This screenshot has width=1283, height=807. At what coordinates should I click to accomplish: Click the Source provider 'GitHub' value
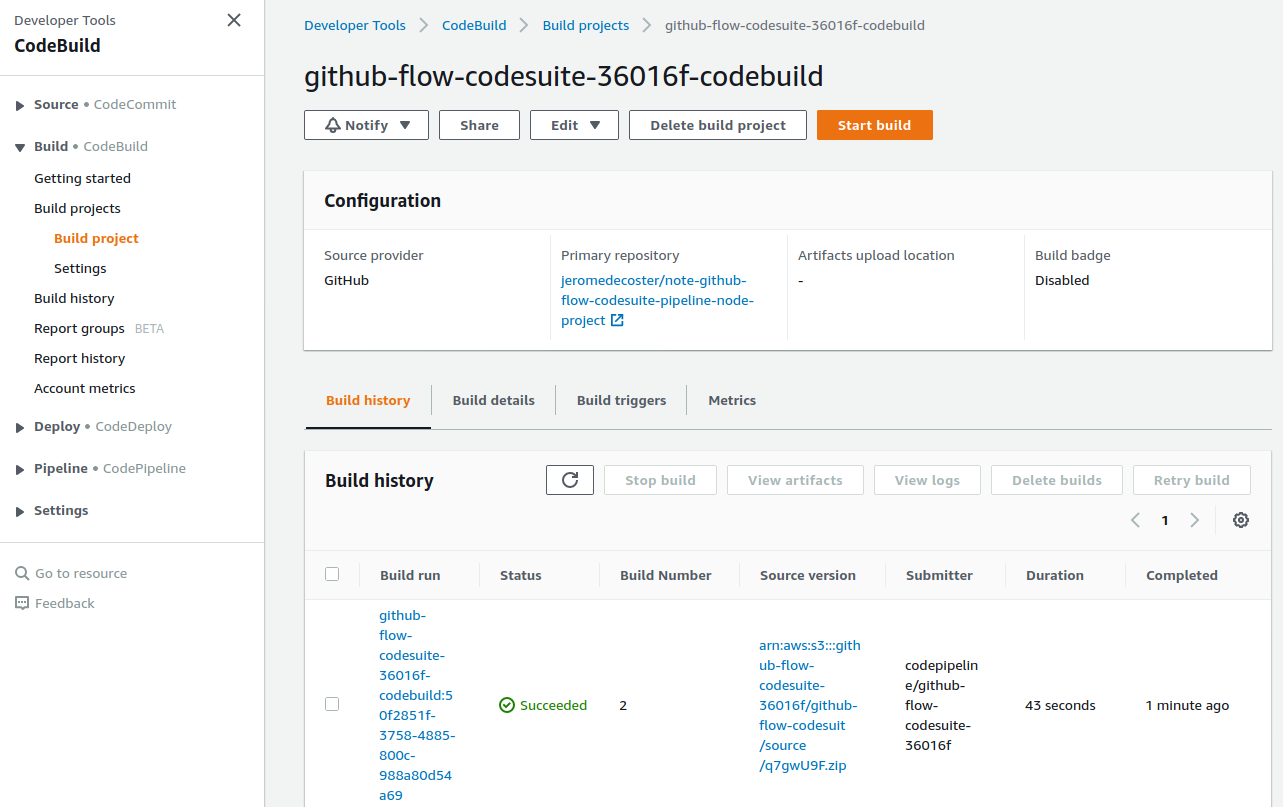coord(346,280)
